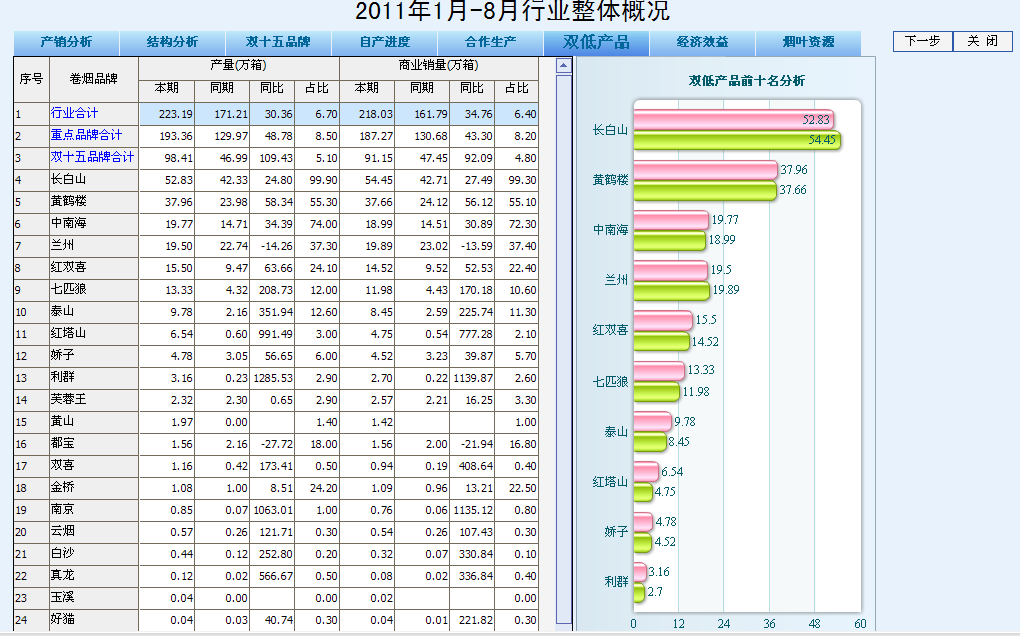Click the chart title 双低产品前十名分析
Screen dimensions: 1020x636
747,81
